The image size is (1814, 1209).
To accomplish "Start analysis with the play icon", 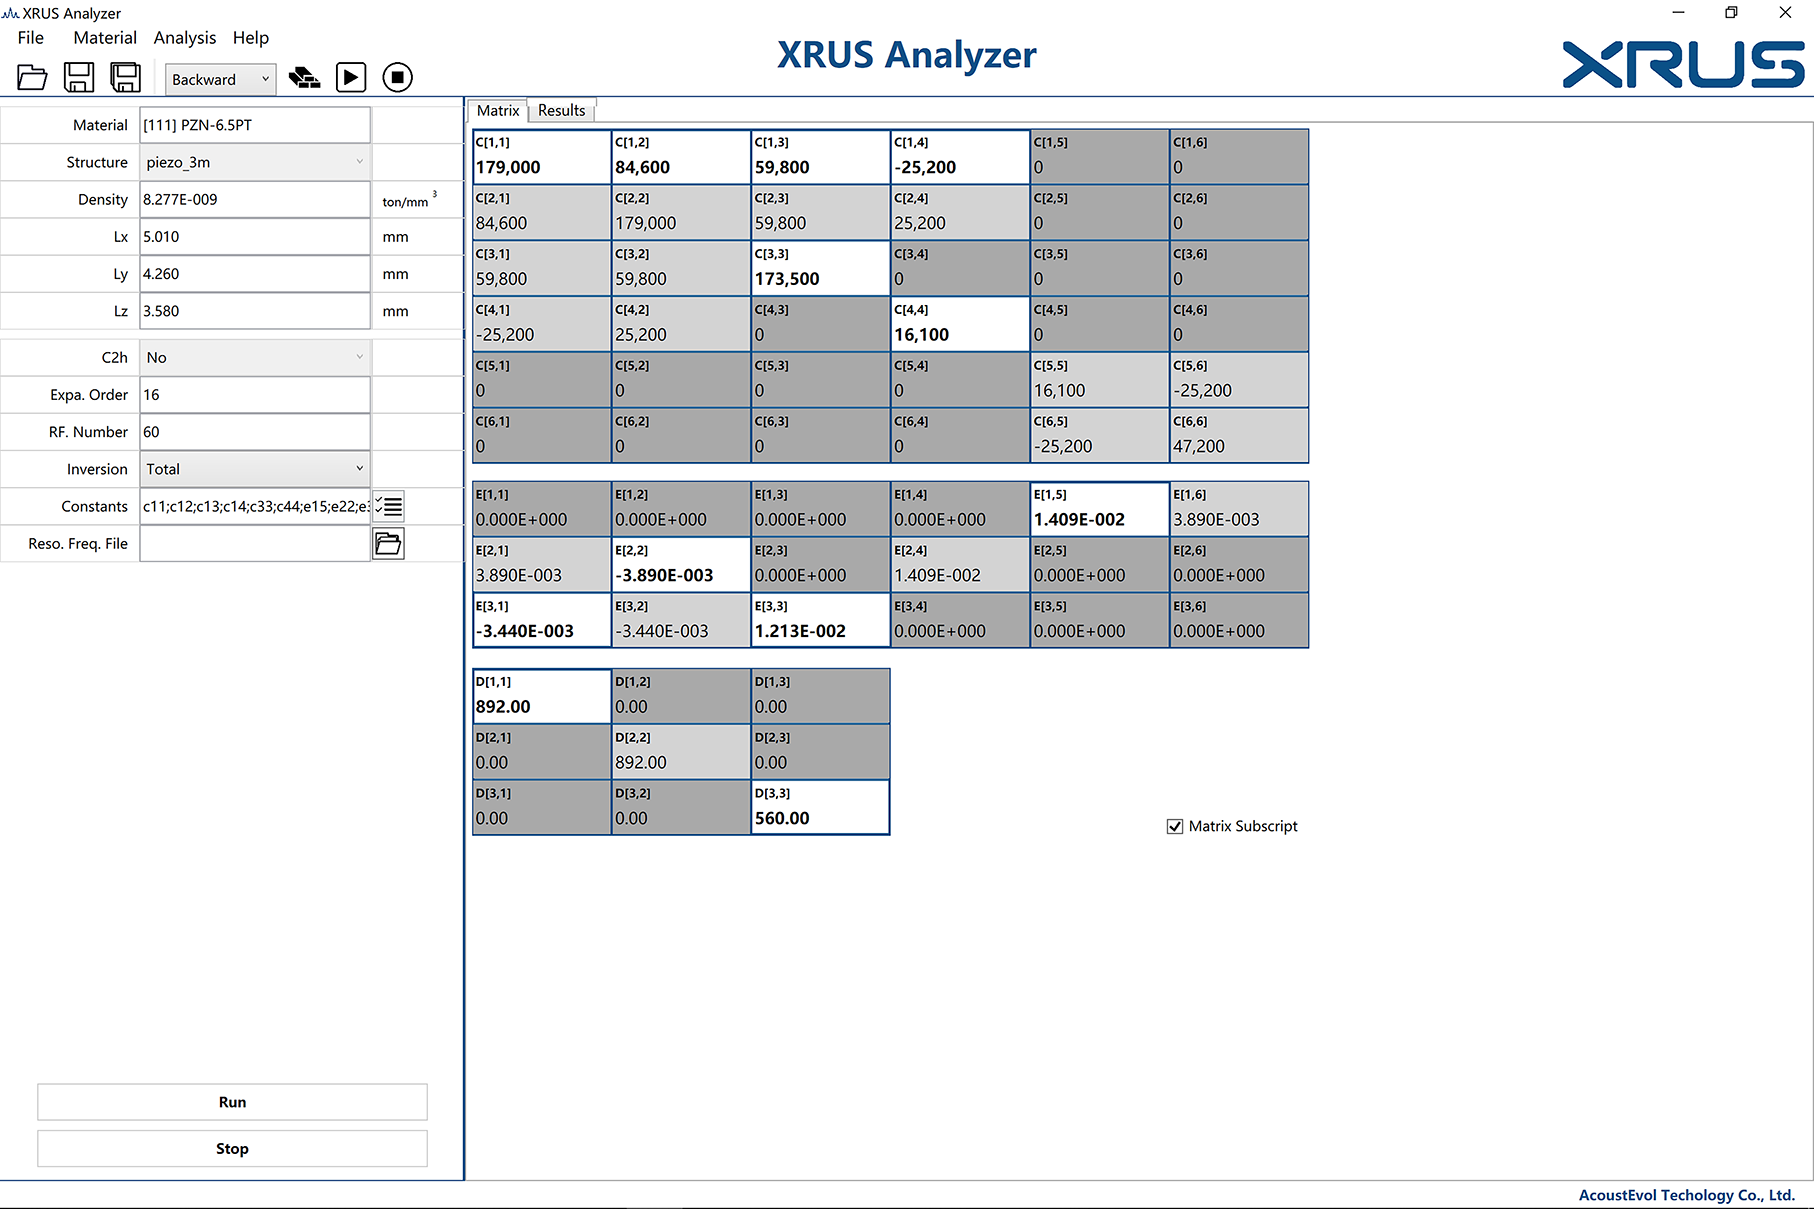I will [351, 78].
